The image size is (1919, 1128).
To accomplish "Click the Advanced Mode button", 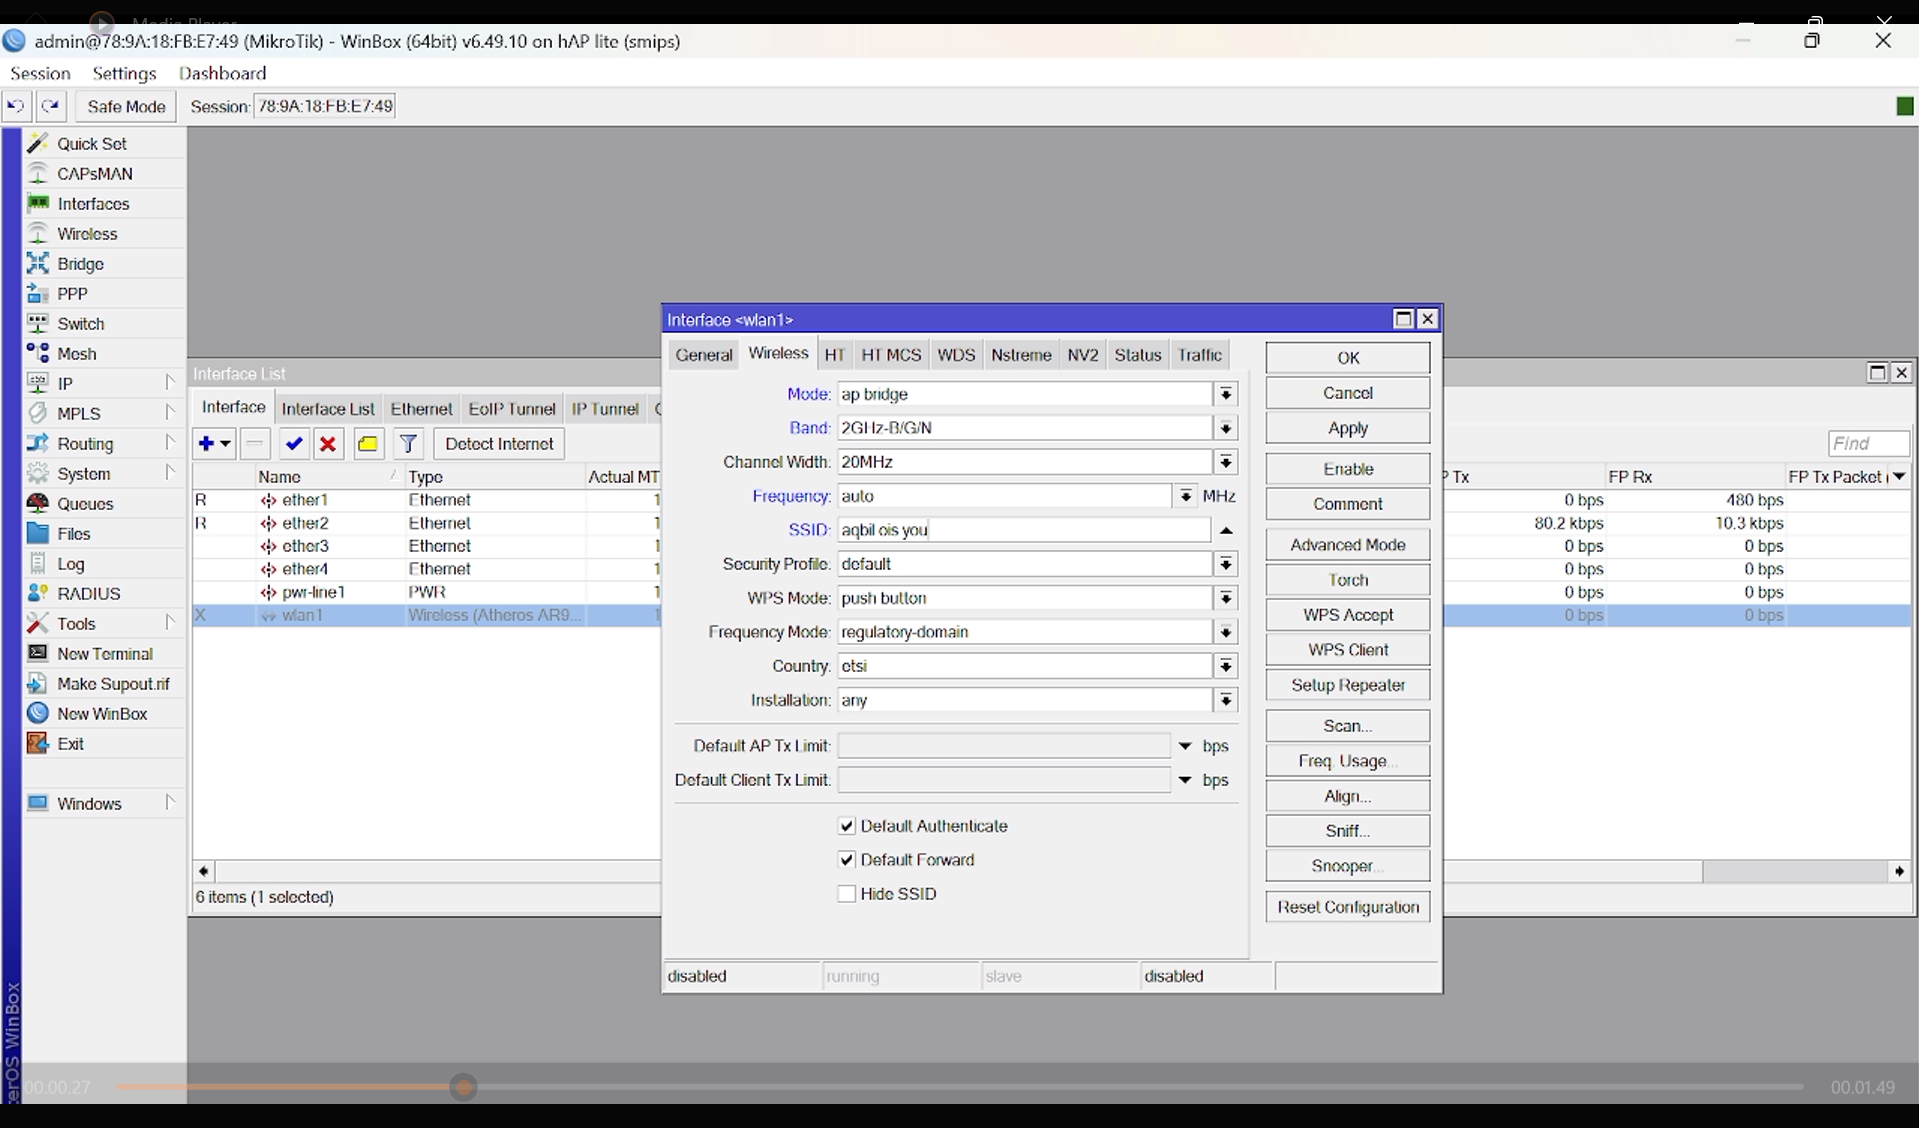I will (x=1348, y=545).
